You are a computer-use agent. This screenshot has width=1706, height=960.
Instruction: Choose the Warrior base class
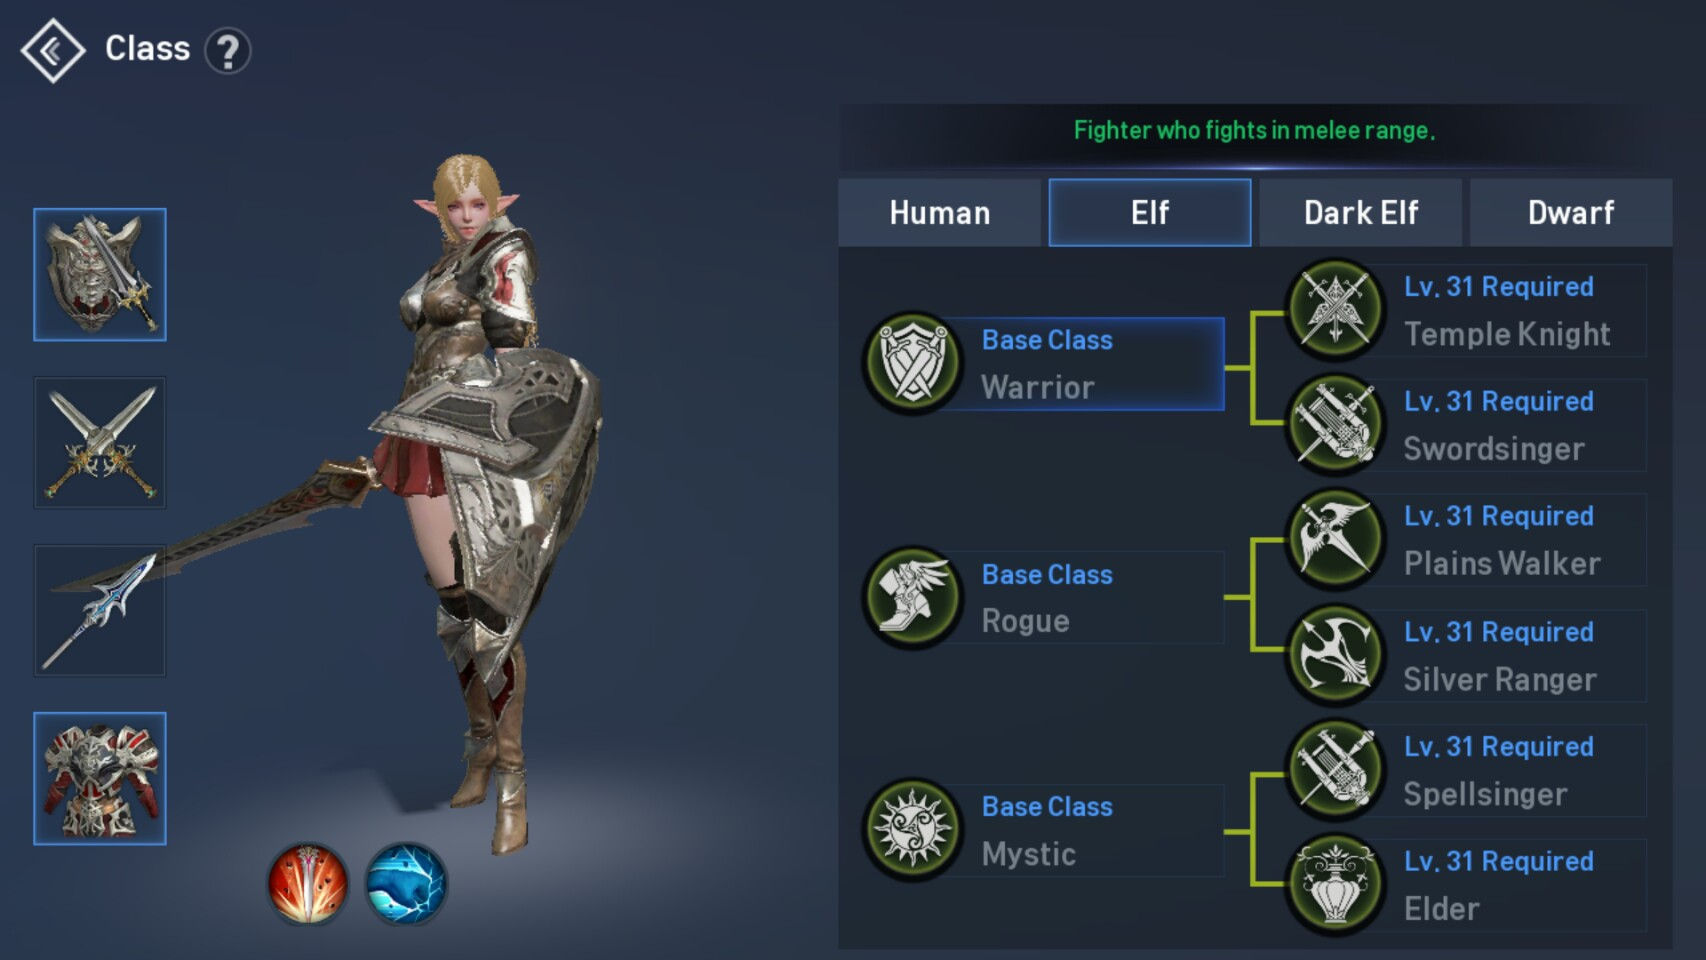coord(1044,364)
